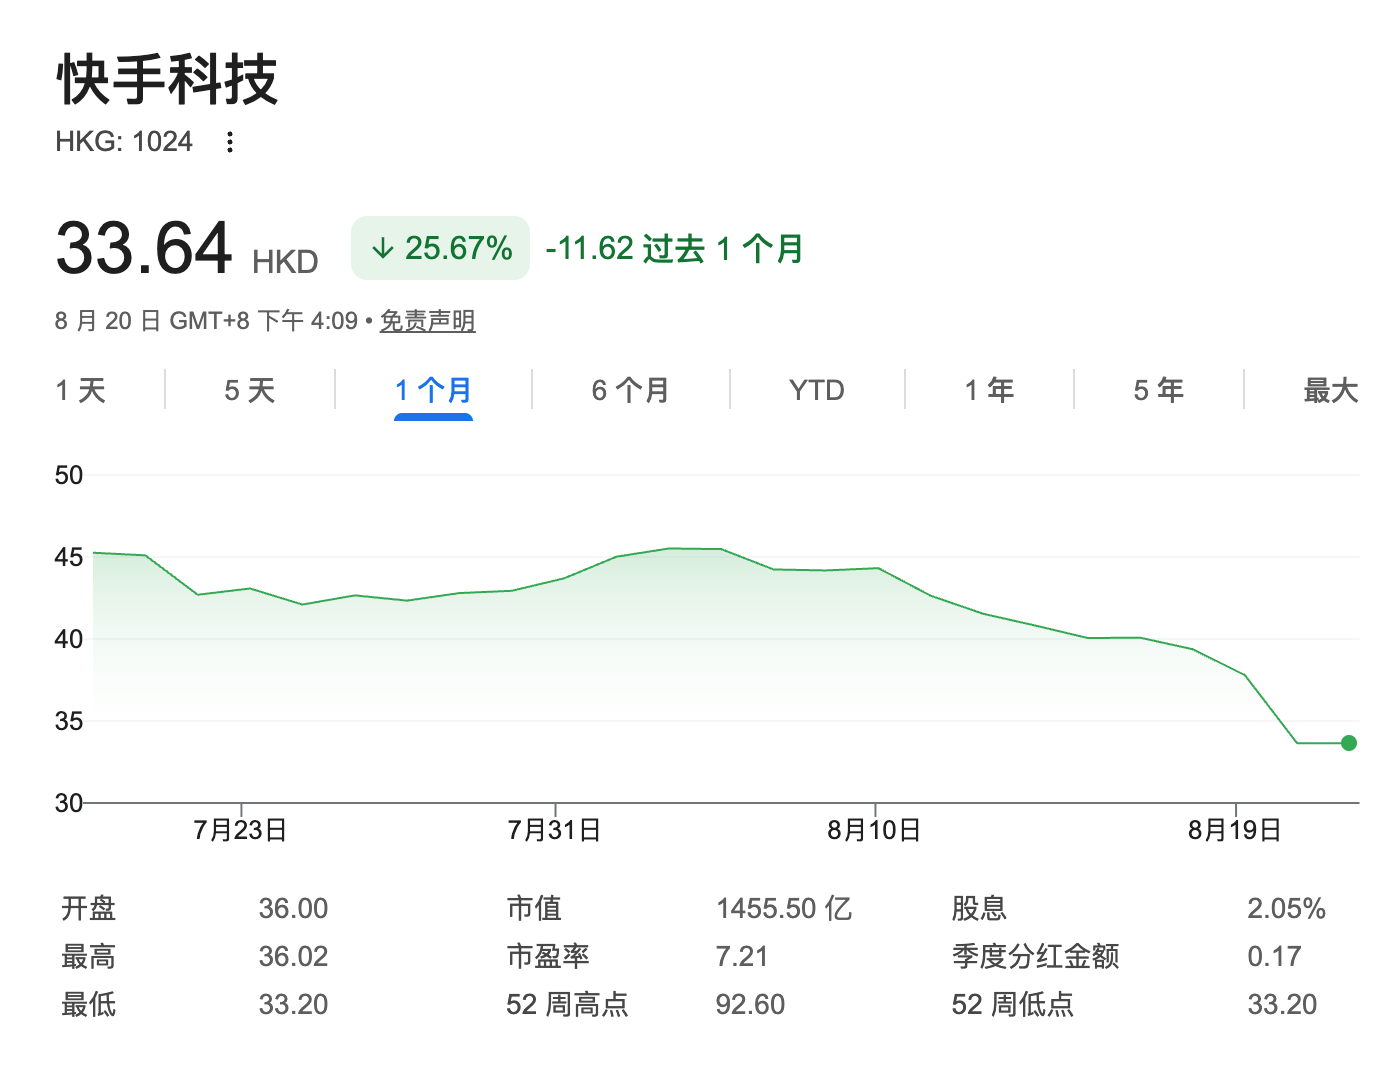Click the 52-week high value 92.60

(x=750, y=1004)
